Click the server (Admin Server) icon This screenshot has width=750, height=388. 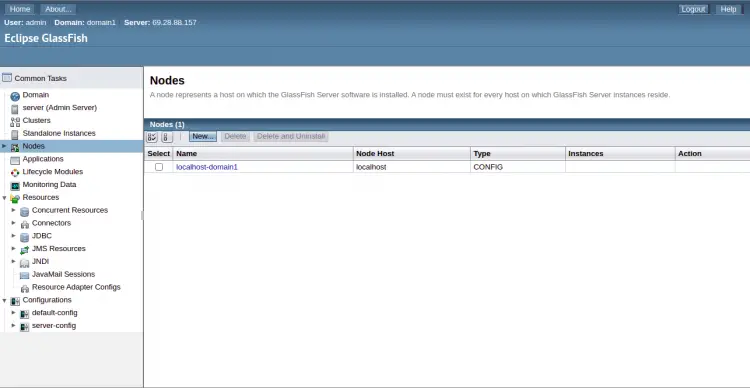coord(15,109)
